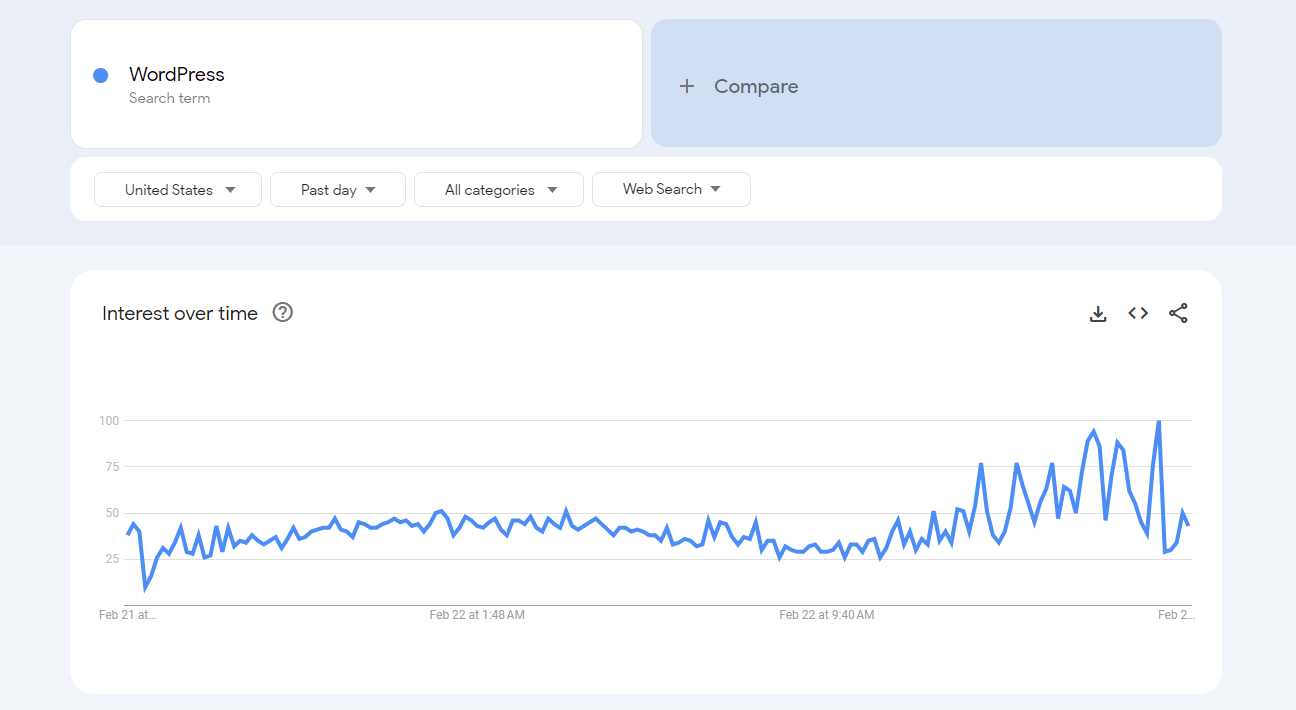This screenshot has width=1296, height=710.
Task: Click the blue WordPress color dot
Action: tap(101, 75)
